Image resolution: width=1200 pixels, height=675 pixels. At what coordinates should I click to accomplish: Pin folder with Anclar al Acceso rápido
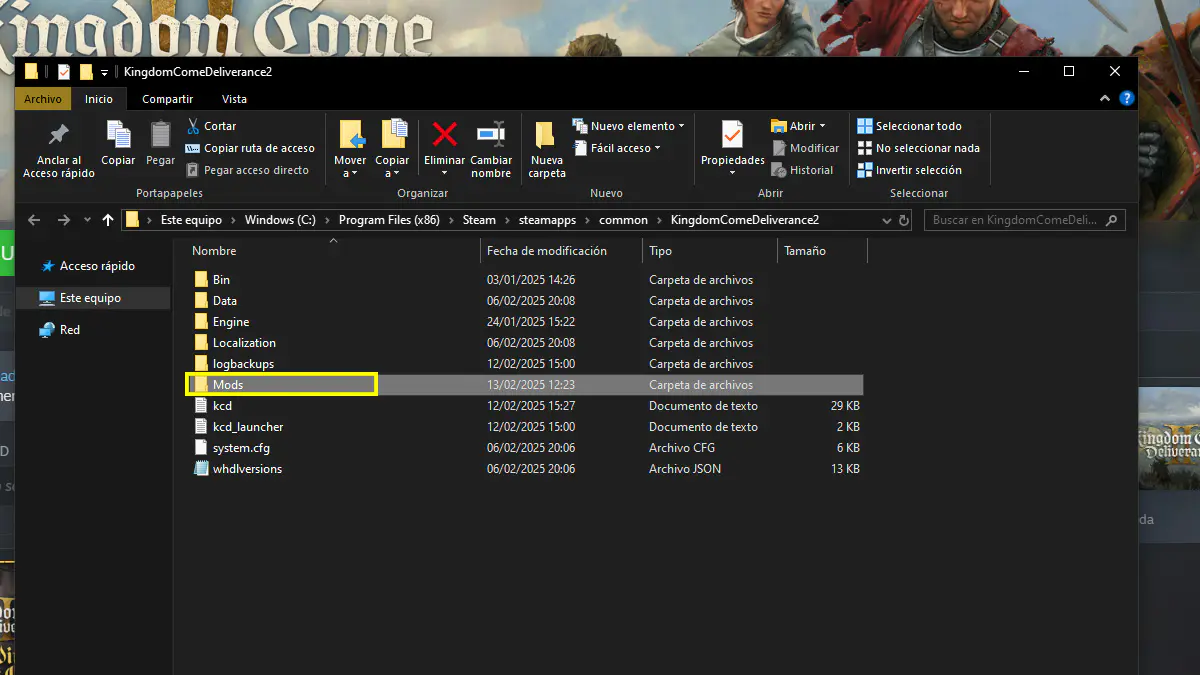pyautogui.click(x=59, y=150)
